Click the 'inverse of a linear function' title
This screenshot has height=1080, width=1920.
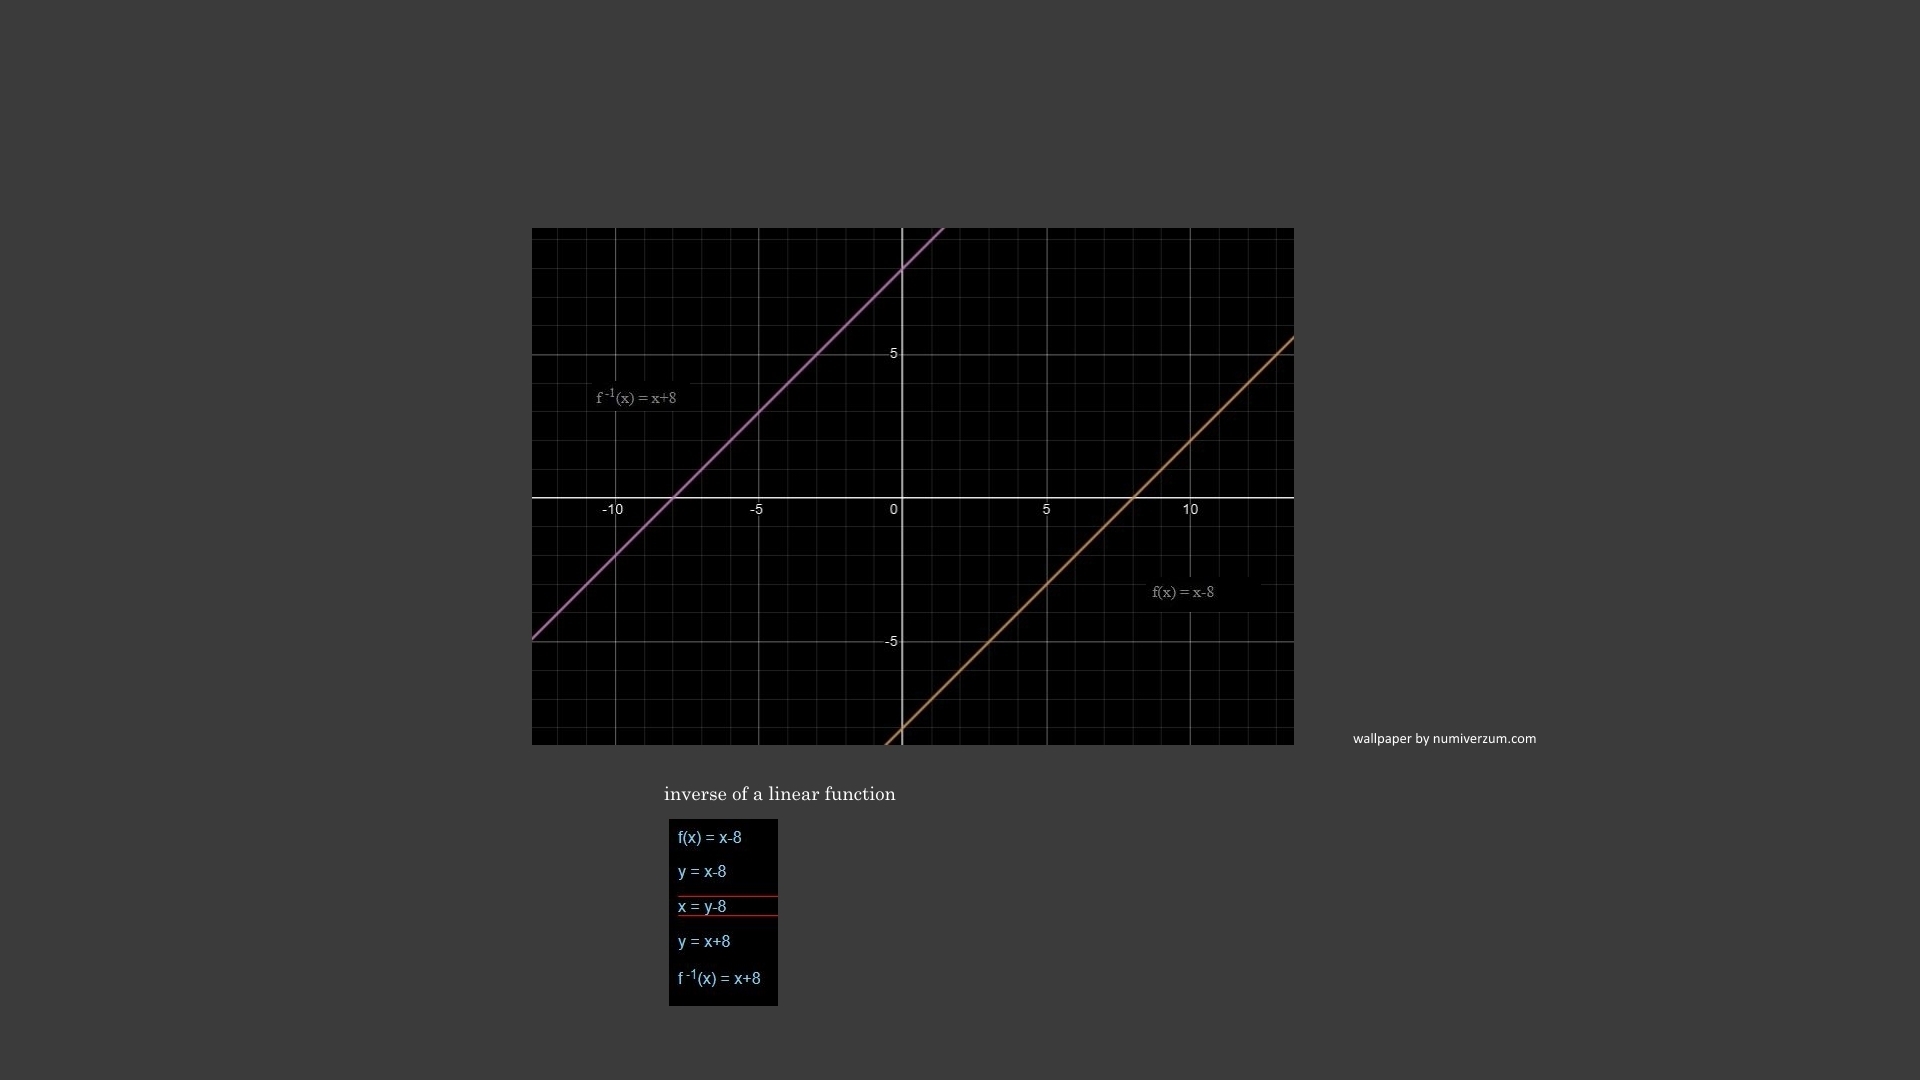click(x=779, y=794)
